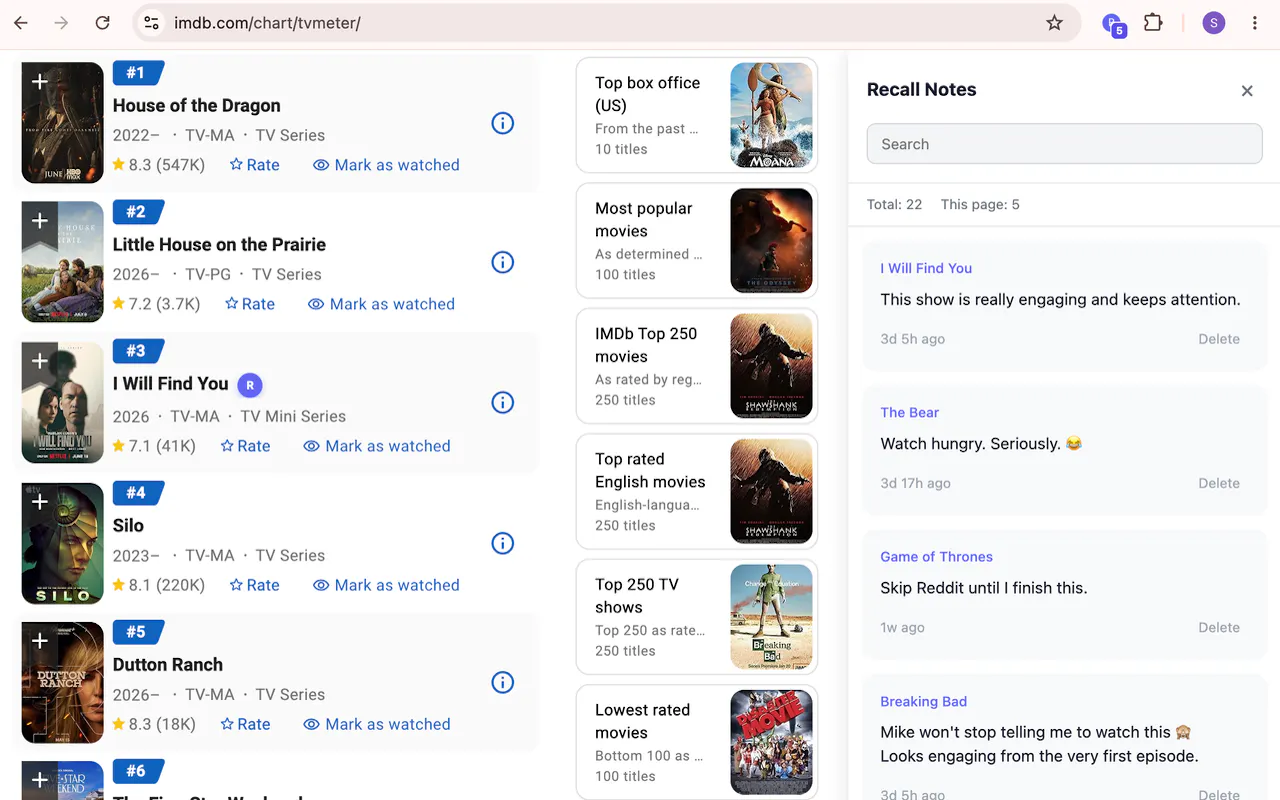Add Little House on the Prairie to watchlist
This screenshot has height=800, width=1280.
40,220
